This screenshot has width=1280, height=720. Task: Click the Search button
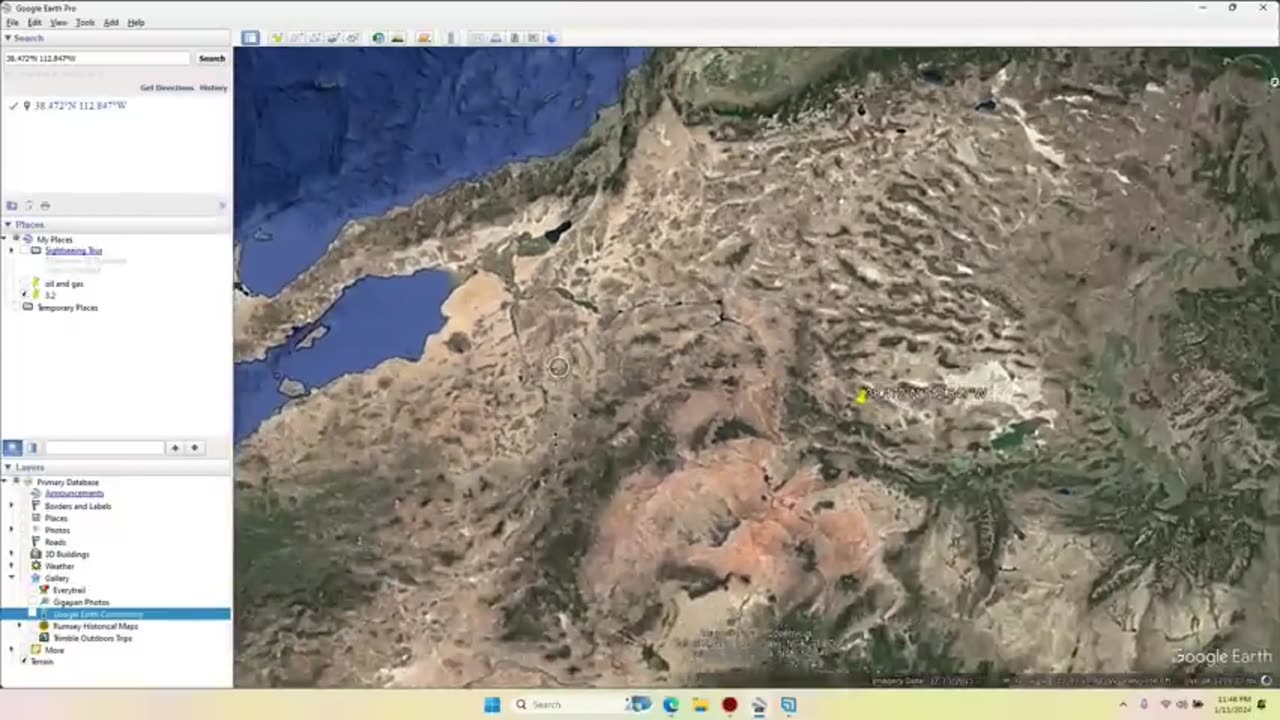click(x=212, y=58)
